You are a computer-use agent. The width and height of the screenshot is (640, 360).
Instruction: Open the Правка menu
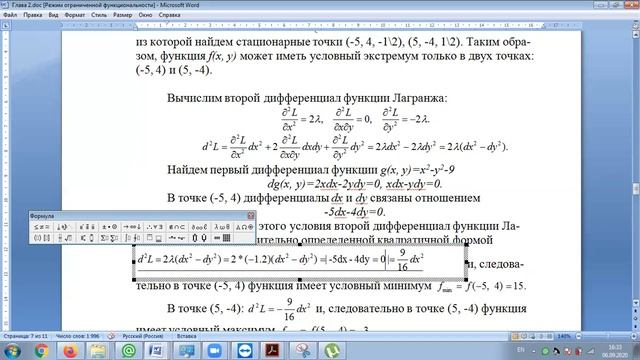pos(33,15)
